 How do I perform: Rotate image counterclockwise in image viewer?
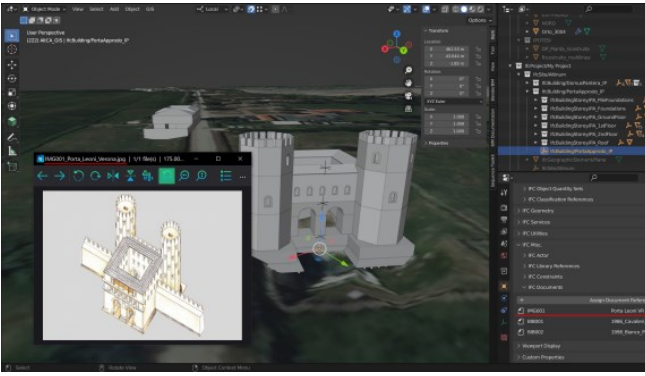78,176
